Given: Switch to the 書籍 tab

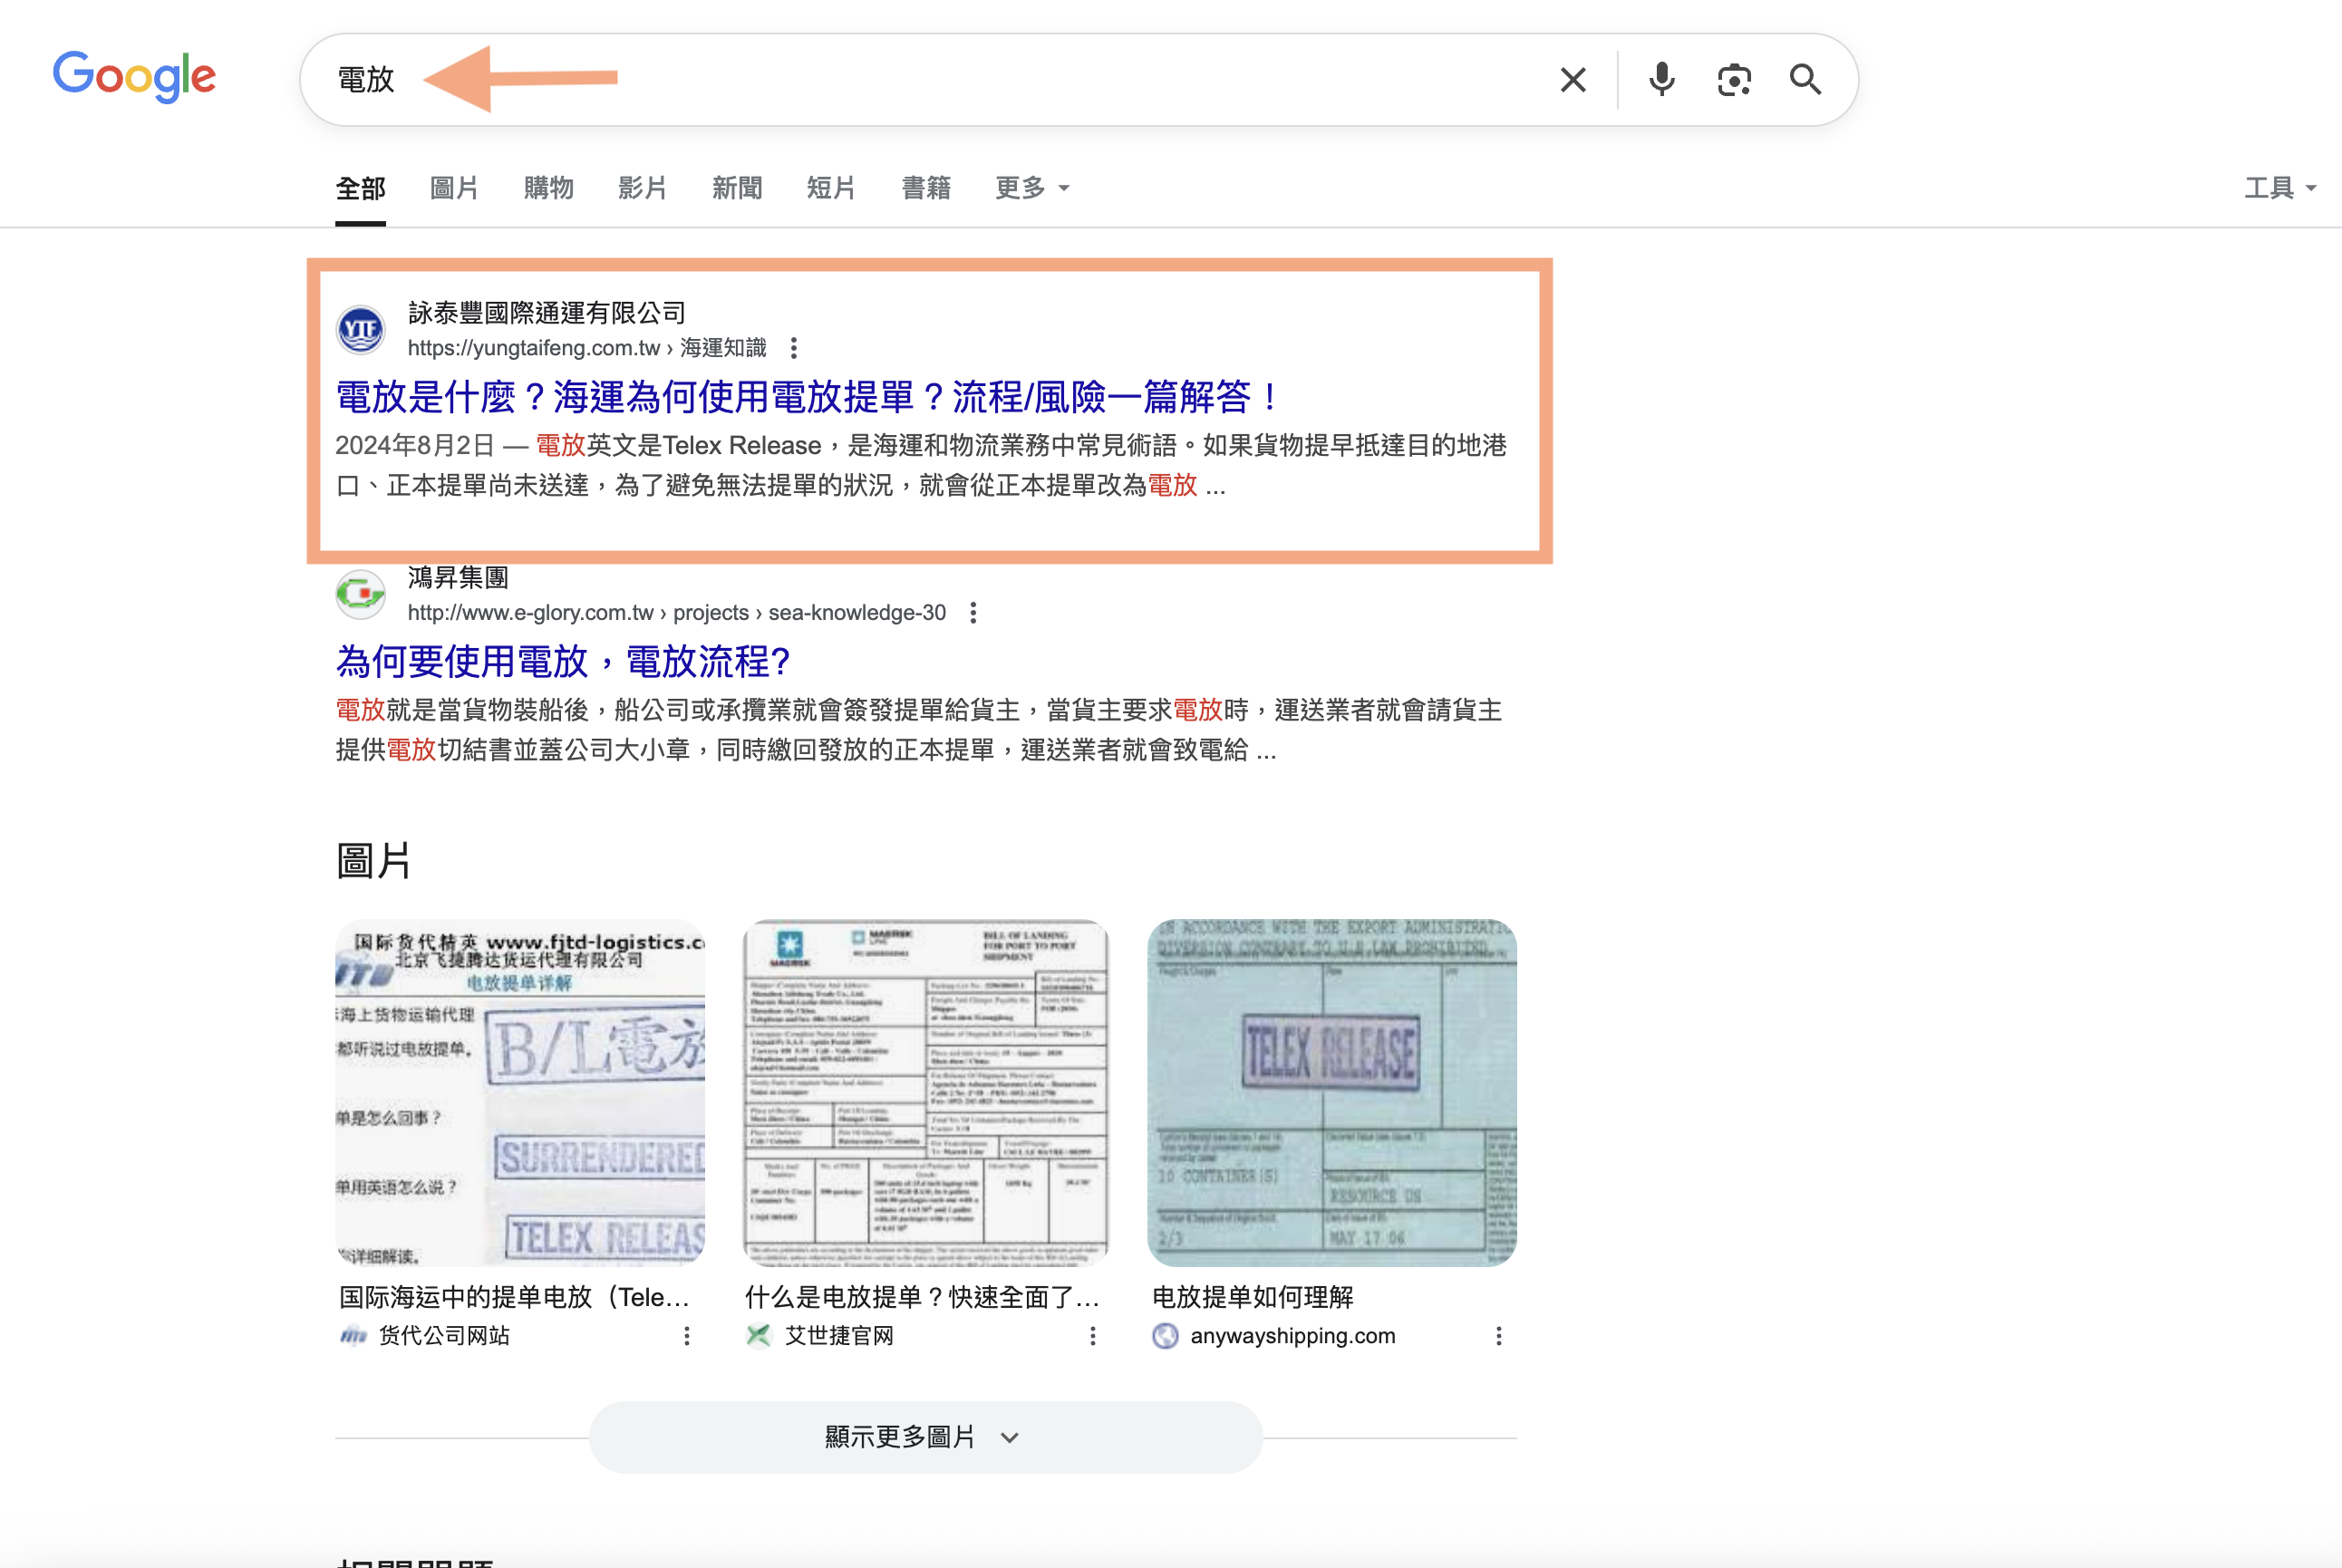Looking at the screenshot, I should click(x=926, y=188).
